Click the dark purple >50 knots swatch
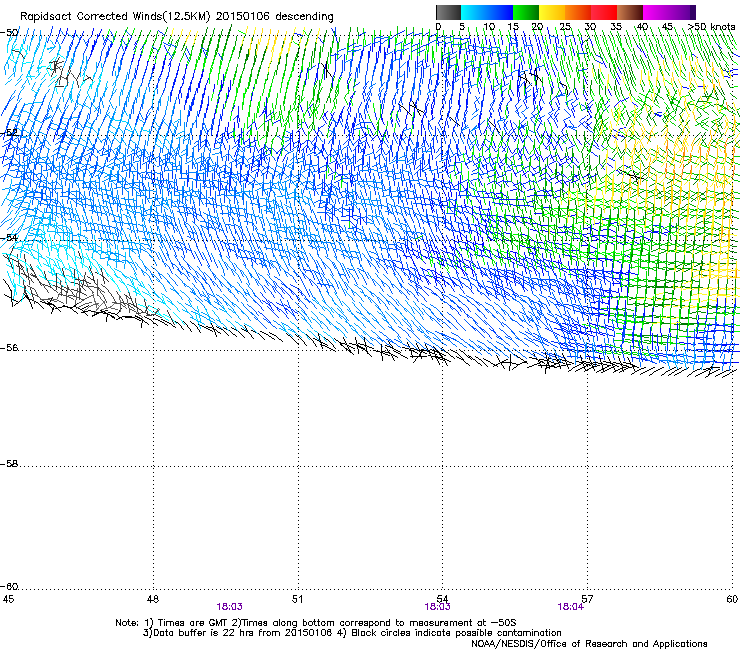 tap(693, 12)
